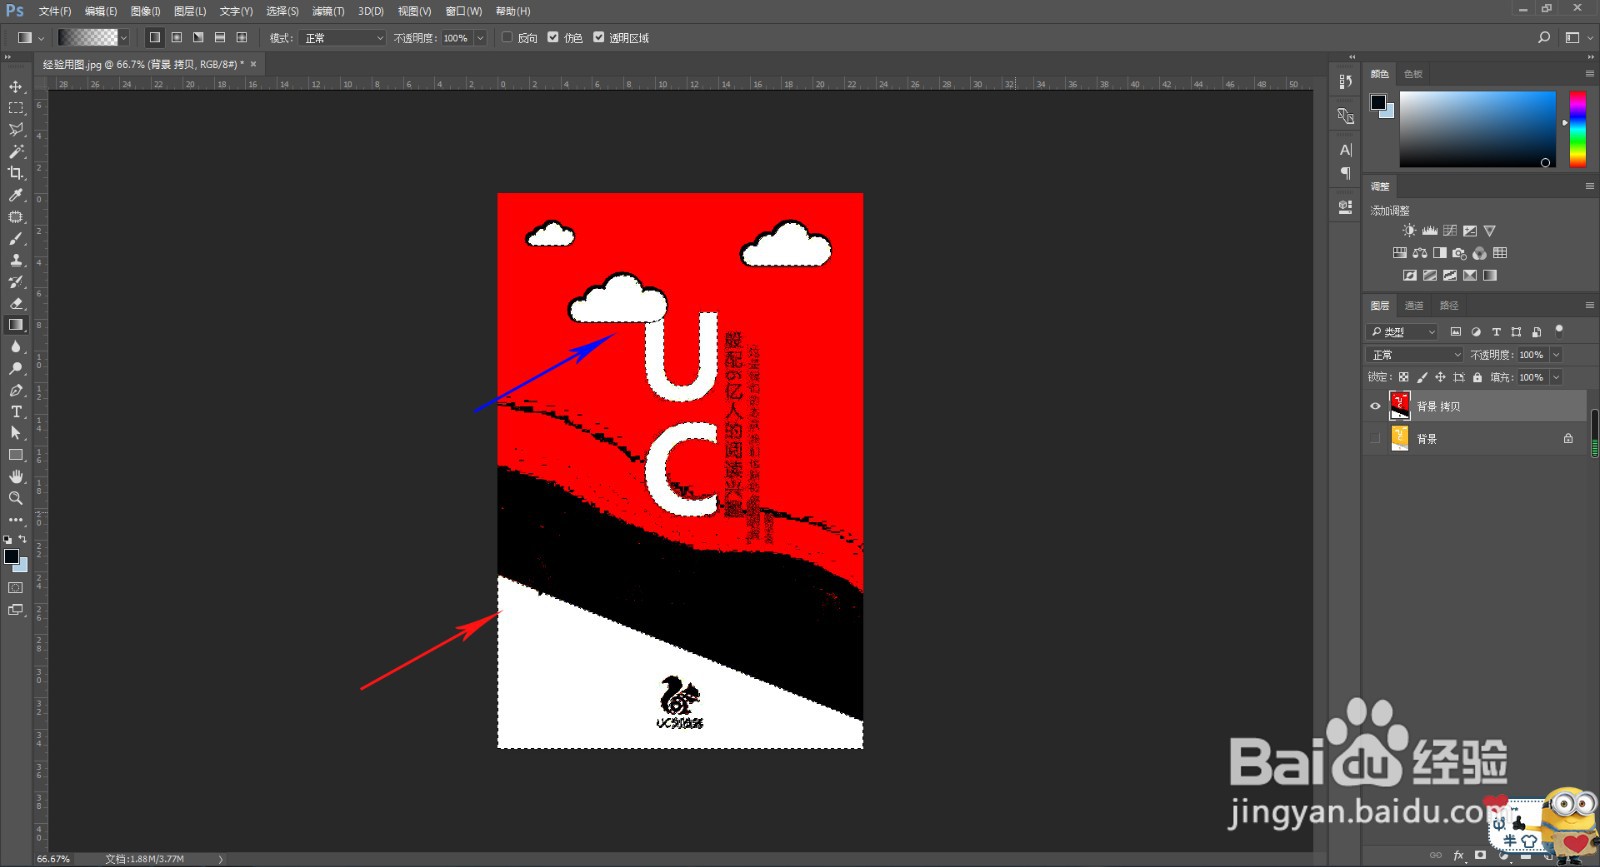Screen dimensions: 1600x867
Task: Open the options bar opacity dropdown arrow
Action: (480, 38)
